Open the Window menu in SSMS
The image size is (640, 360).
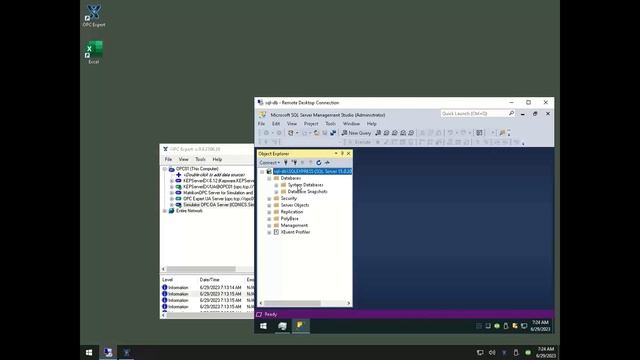coord(351,124)
